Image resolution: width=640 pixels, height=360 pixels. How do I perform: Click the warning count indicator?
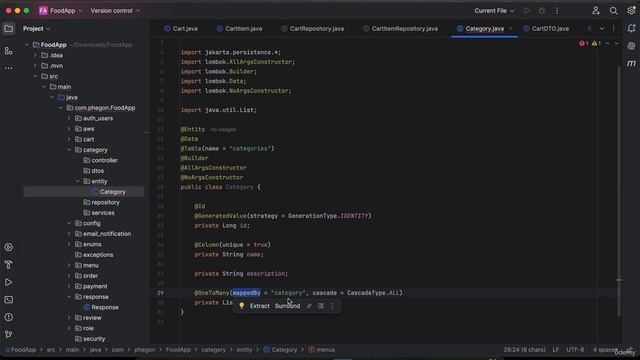[596, 43]
